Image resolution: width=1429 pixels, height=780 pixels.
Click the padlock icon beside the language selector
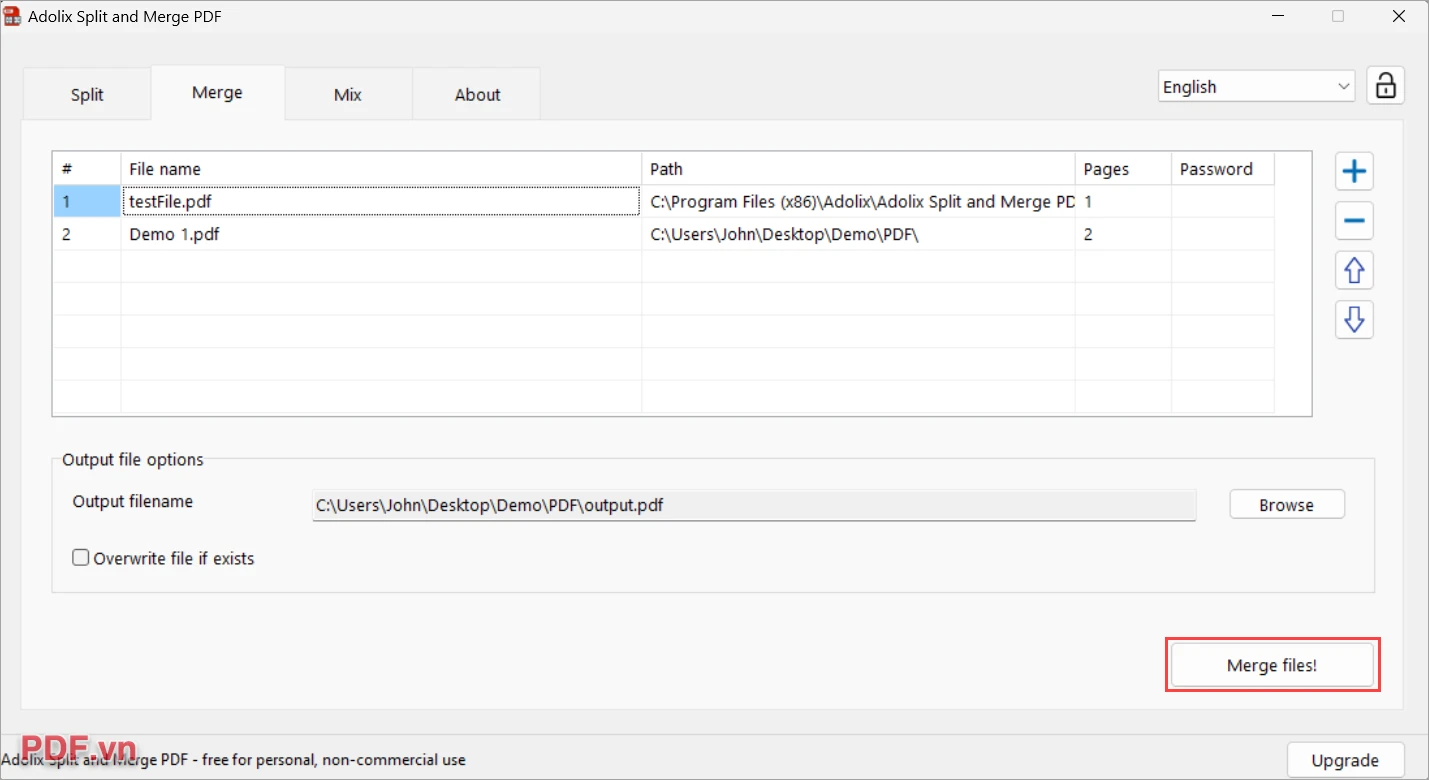pos(1385,86)
